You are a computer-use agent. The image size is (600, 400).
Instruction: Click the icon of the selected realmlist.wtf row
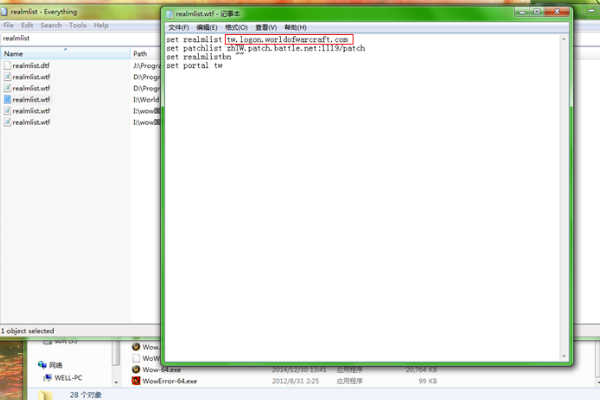(x=7, y=99)
